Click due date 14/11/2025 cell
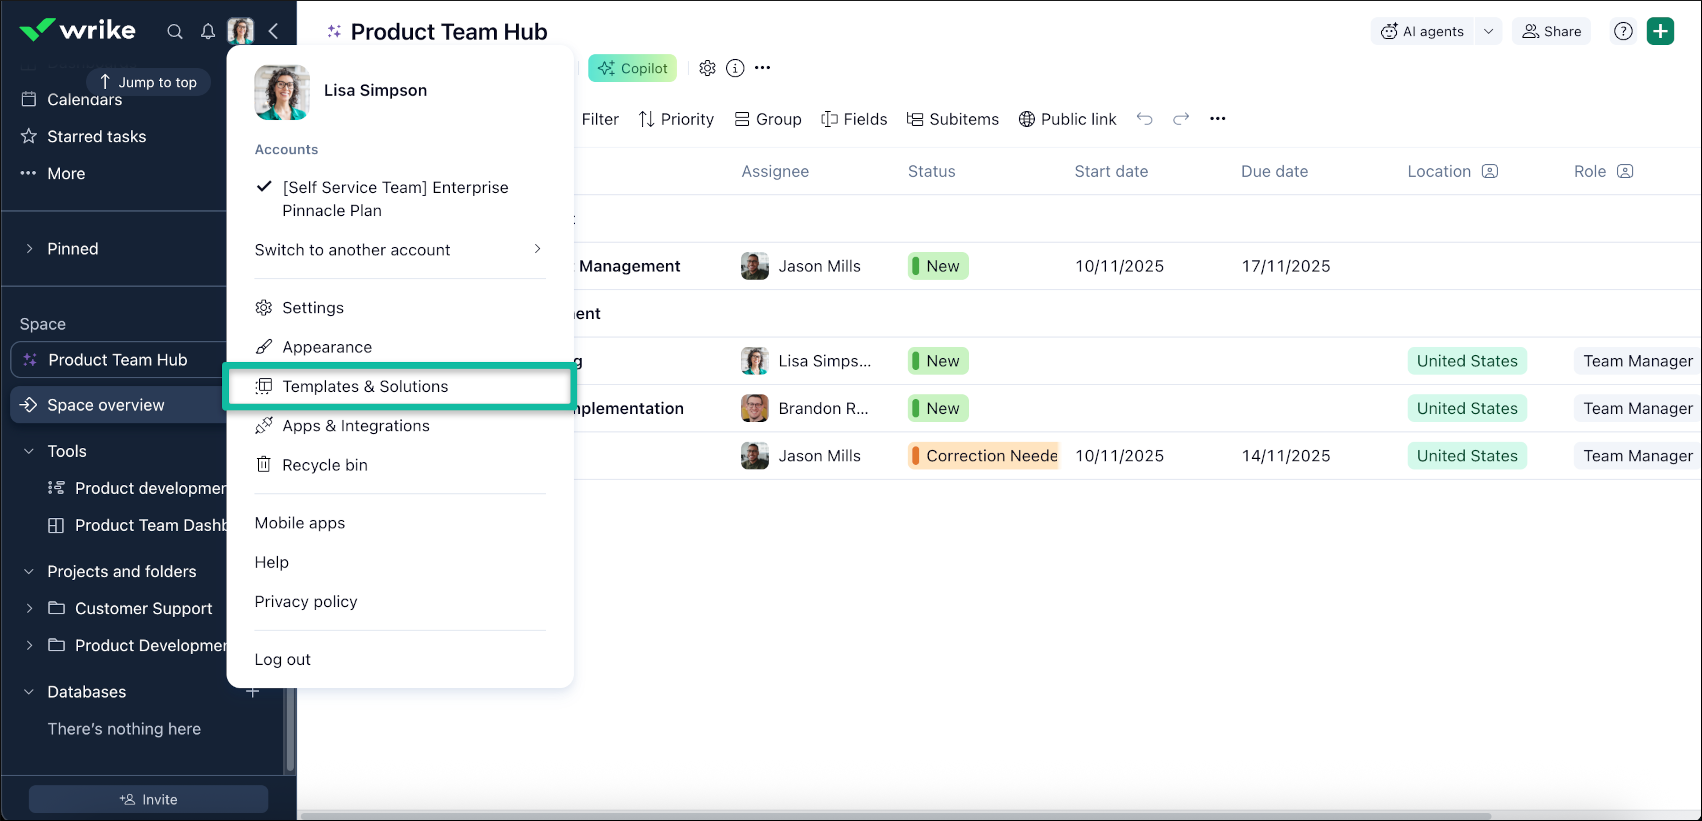The image size is (1702, 821). click(x=1286, y=456)
